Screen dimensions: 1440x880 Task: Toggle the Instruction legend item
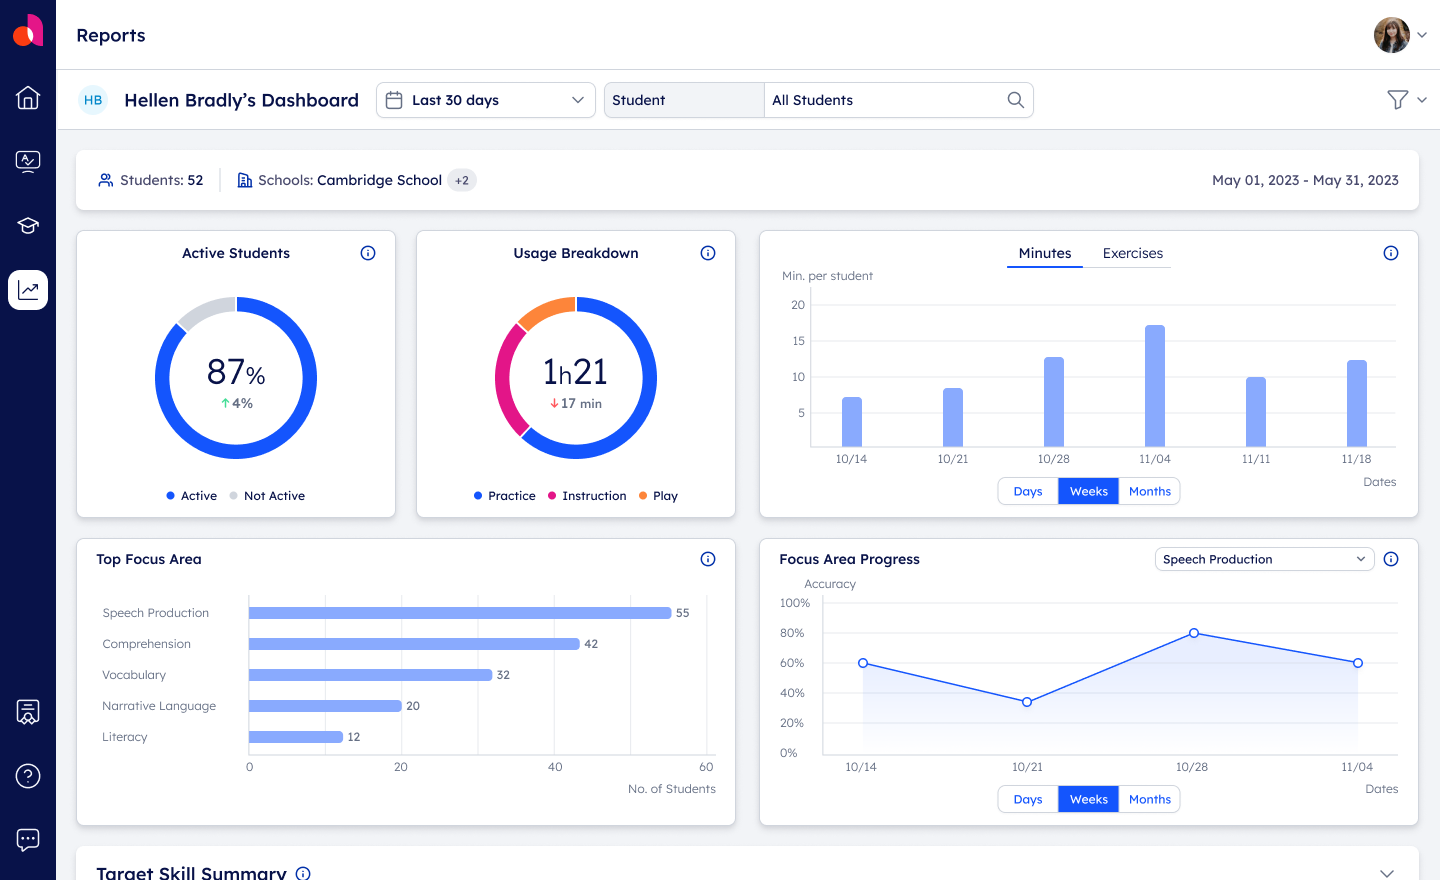point(587,496)
